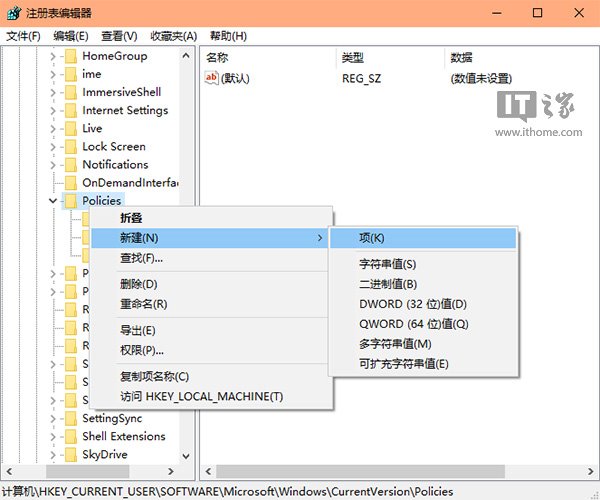600x500 pixels.
Task: Select 可扩充字符串值(E) in the submenu
Action: [x=423, y=364]
